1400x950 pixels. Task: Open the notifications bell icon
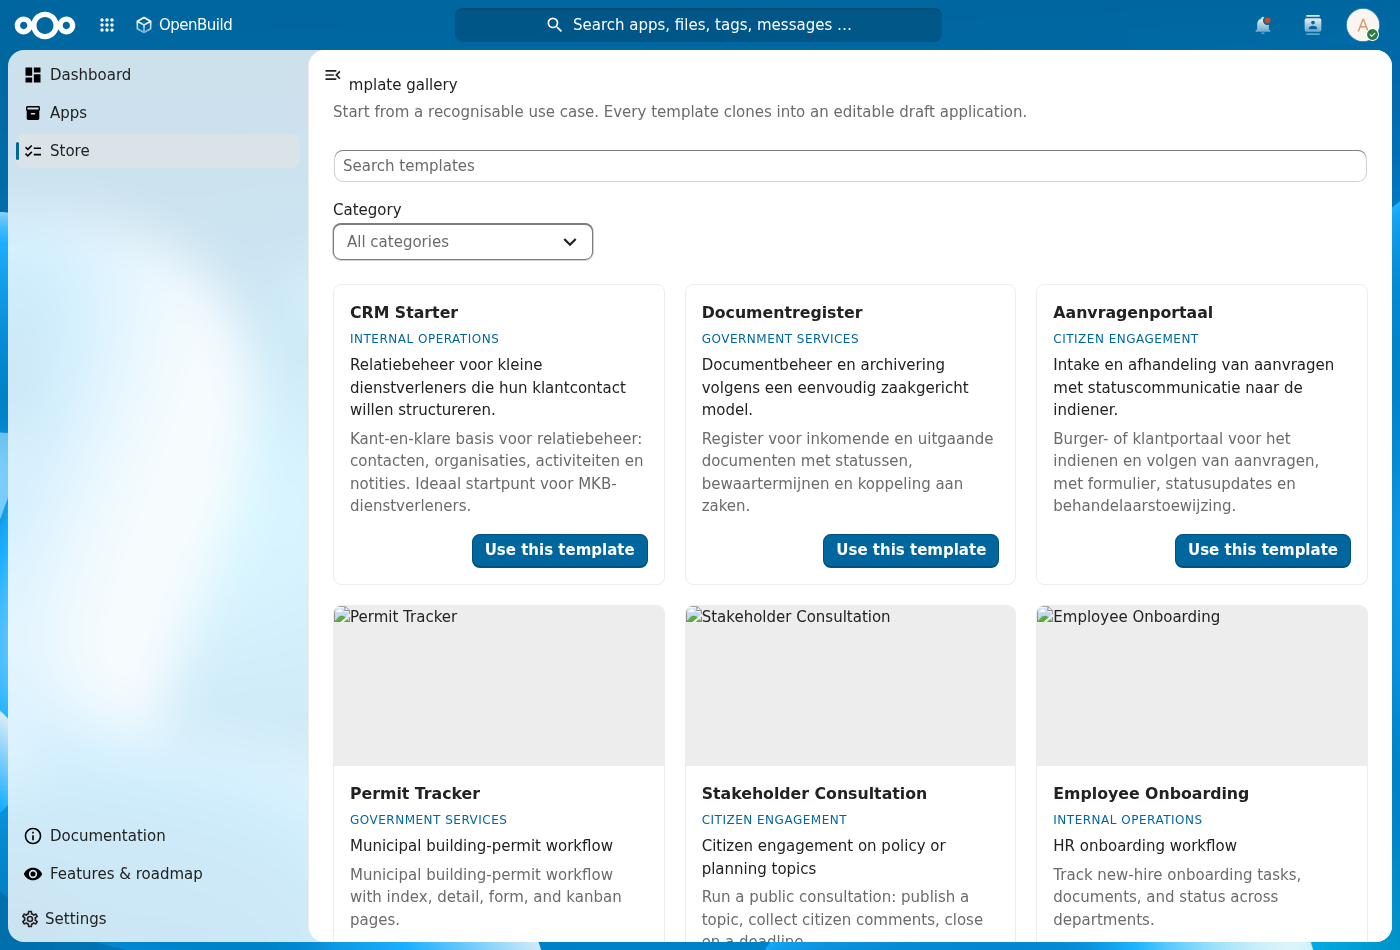[1263, 25]
